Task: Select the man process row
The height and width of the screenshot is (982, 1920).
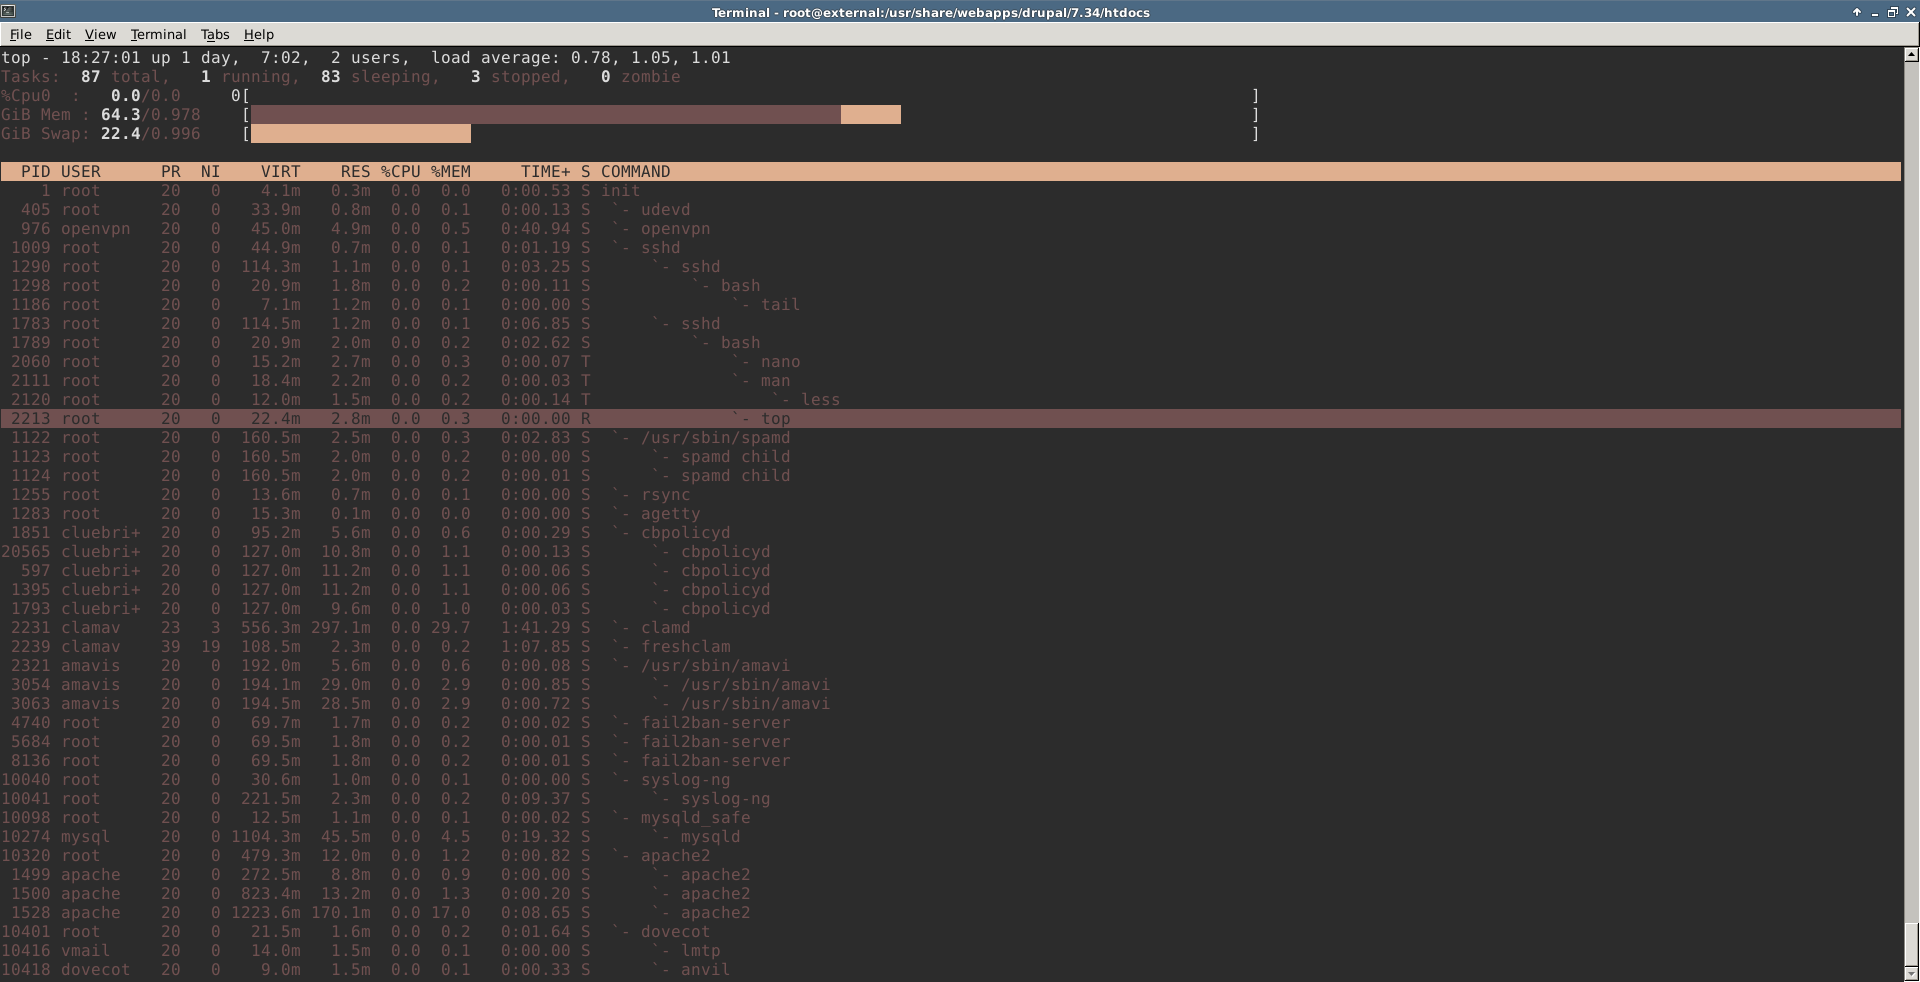Action: click(950, 381)
